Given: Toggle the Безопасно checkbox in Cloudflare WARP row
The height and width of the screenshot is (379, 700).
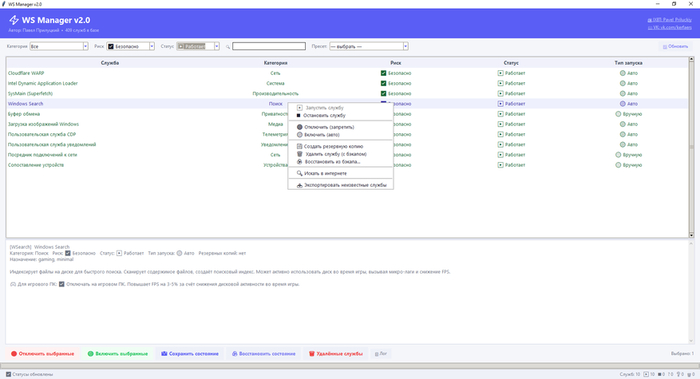Looking at the screenshot, I should [x=383, y=73].
